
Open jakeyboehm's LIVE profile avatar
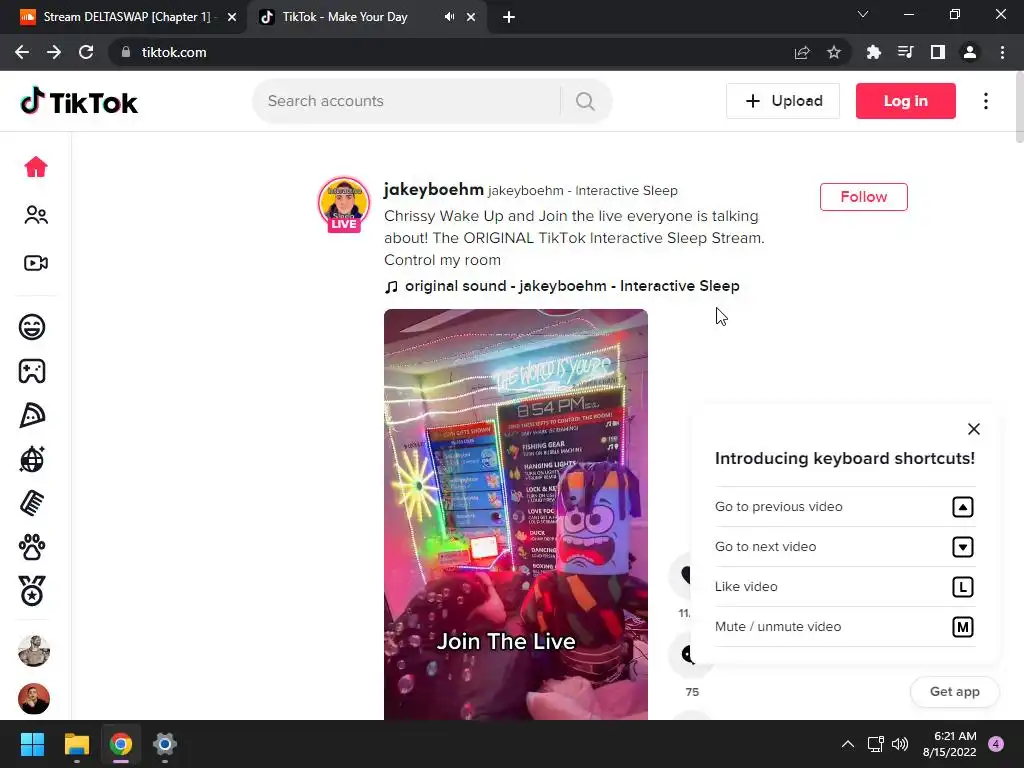[x=344, y=204]
